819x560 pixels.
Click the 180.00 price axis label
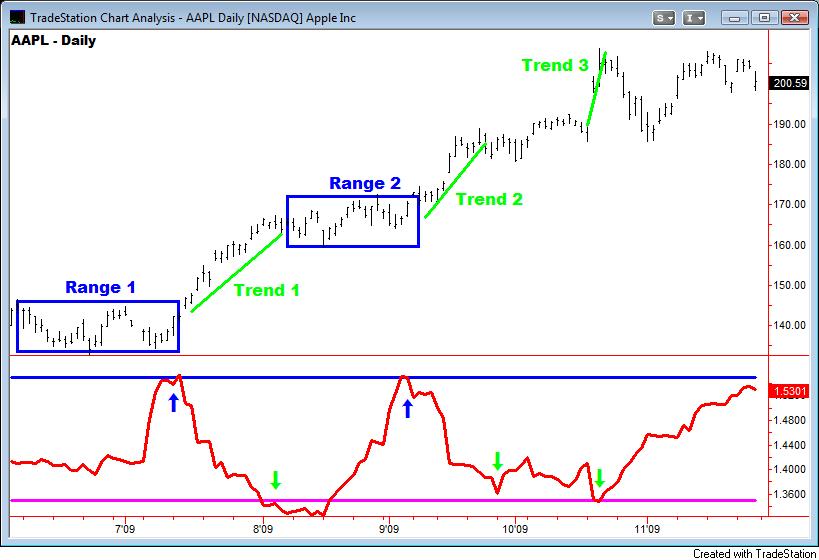point(790,164)
